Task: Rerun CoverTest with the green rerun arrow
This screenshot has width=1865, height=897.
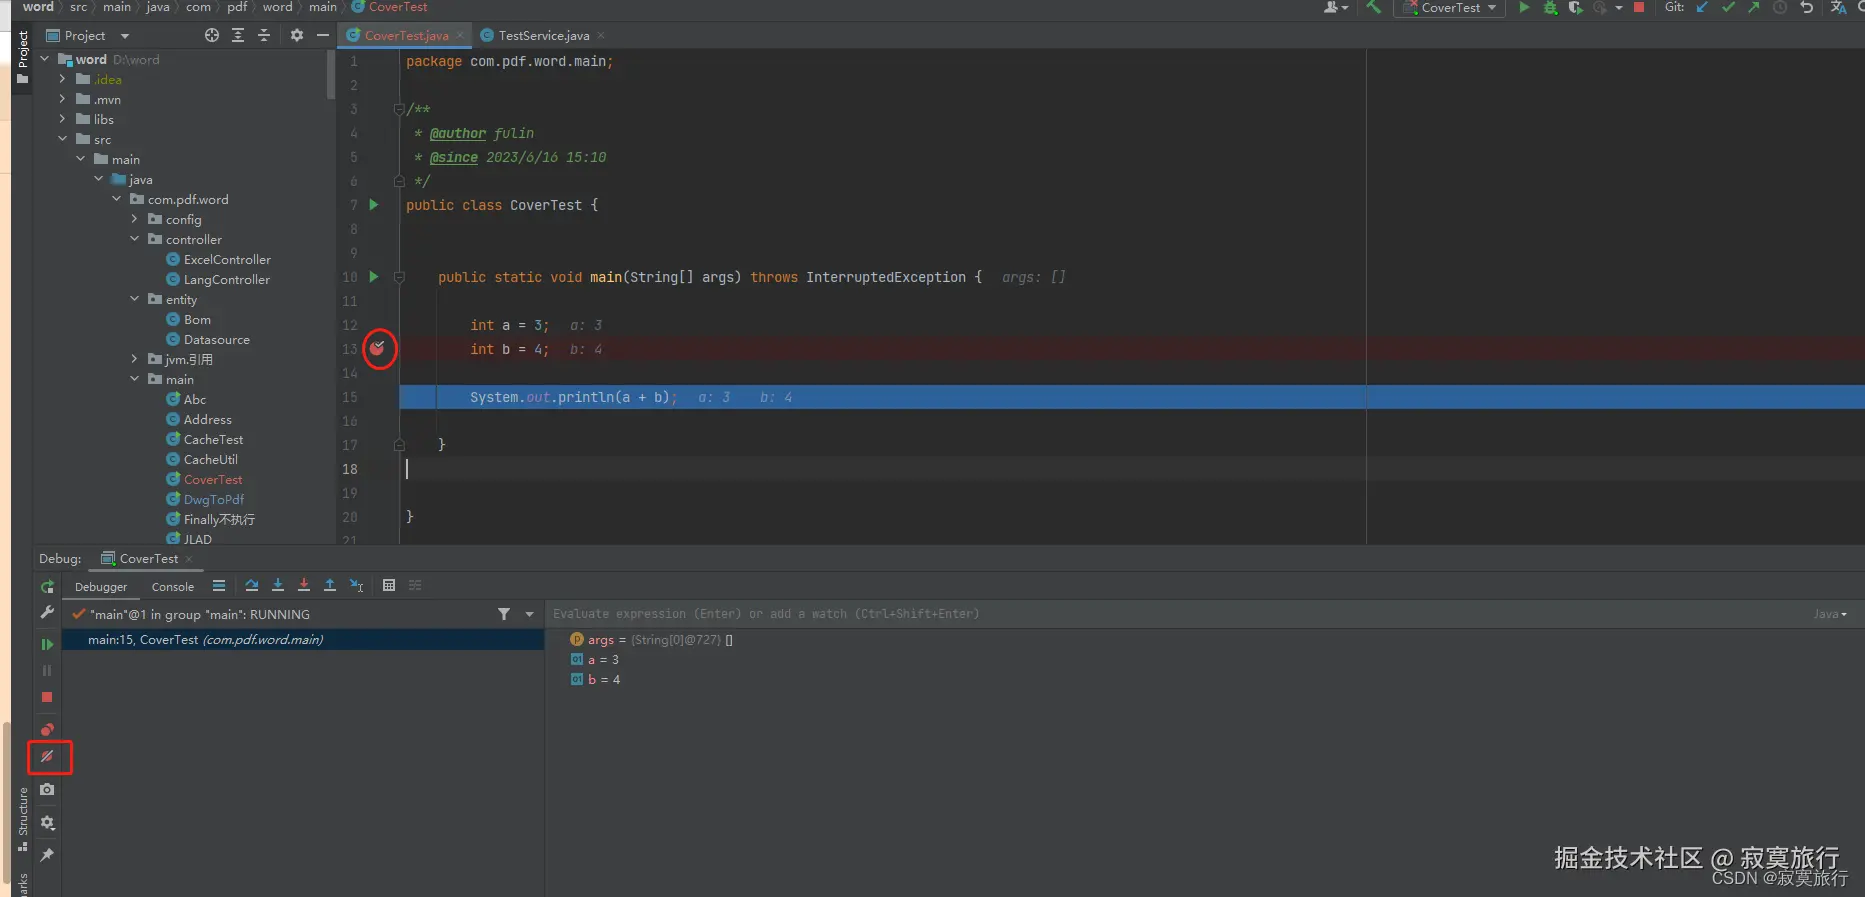Action: (x=47, y=587)
